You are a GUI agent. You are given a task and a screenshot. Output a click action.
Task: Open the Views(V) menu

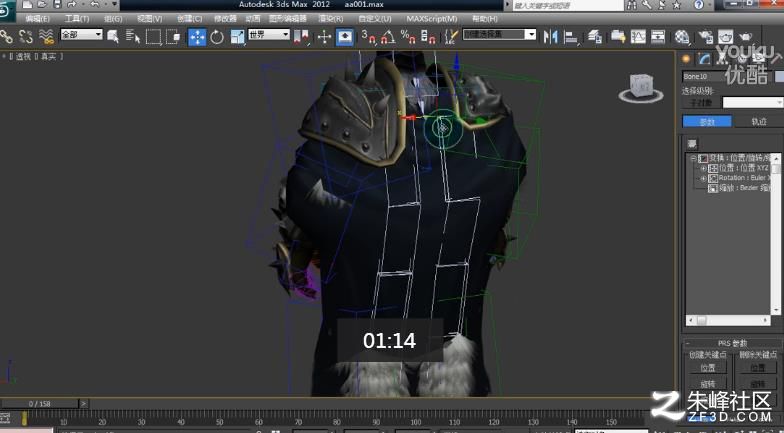150,18
